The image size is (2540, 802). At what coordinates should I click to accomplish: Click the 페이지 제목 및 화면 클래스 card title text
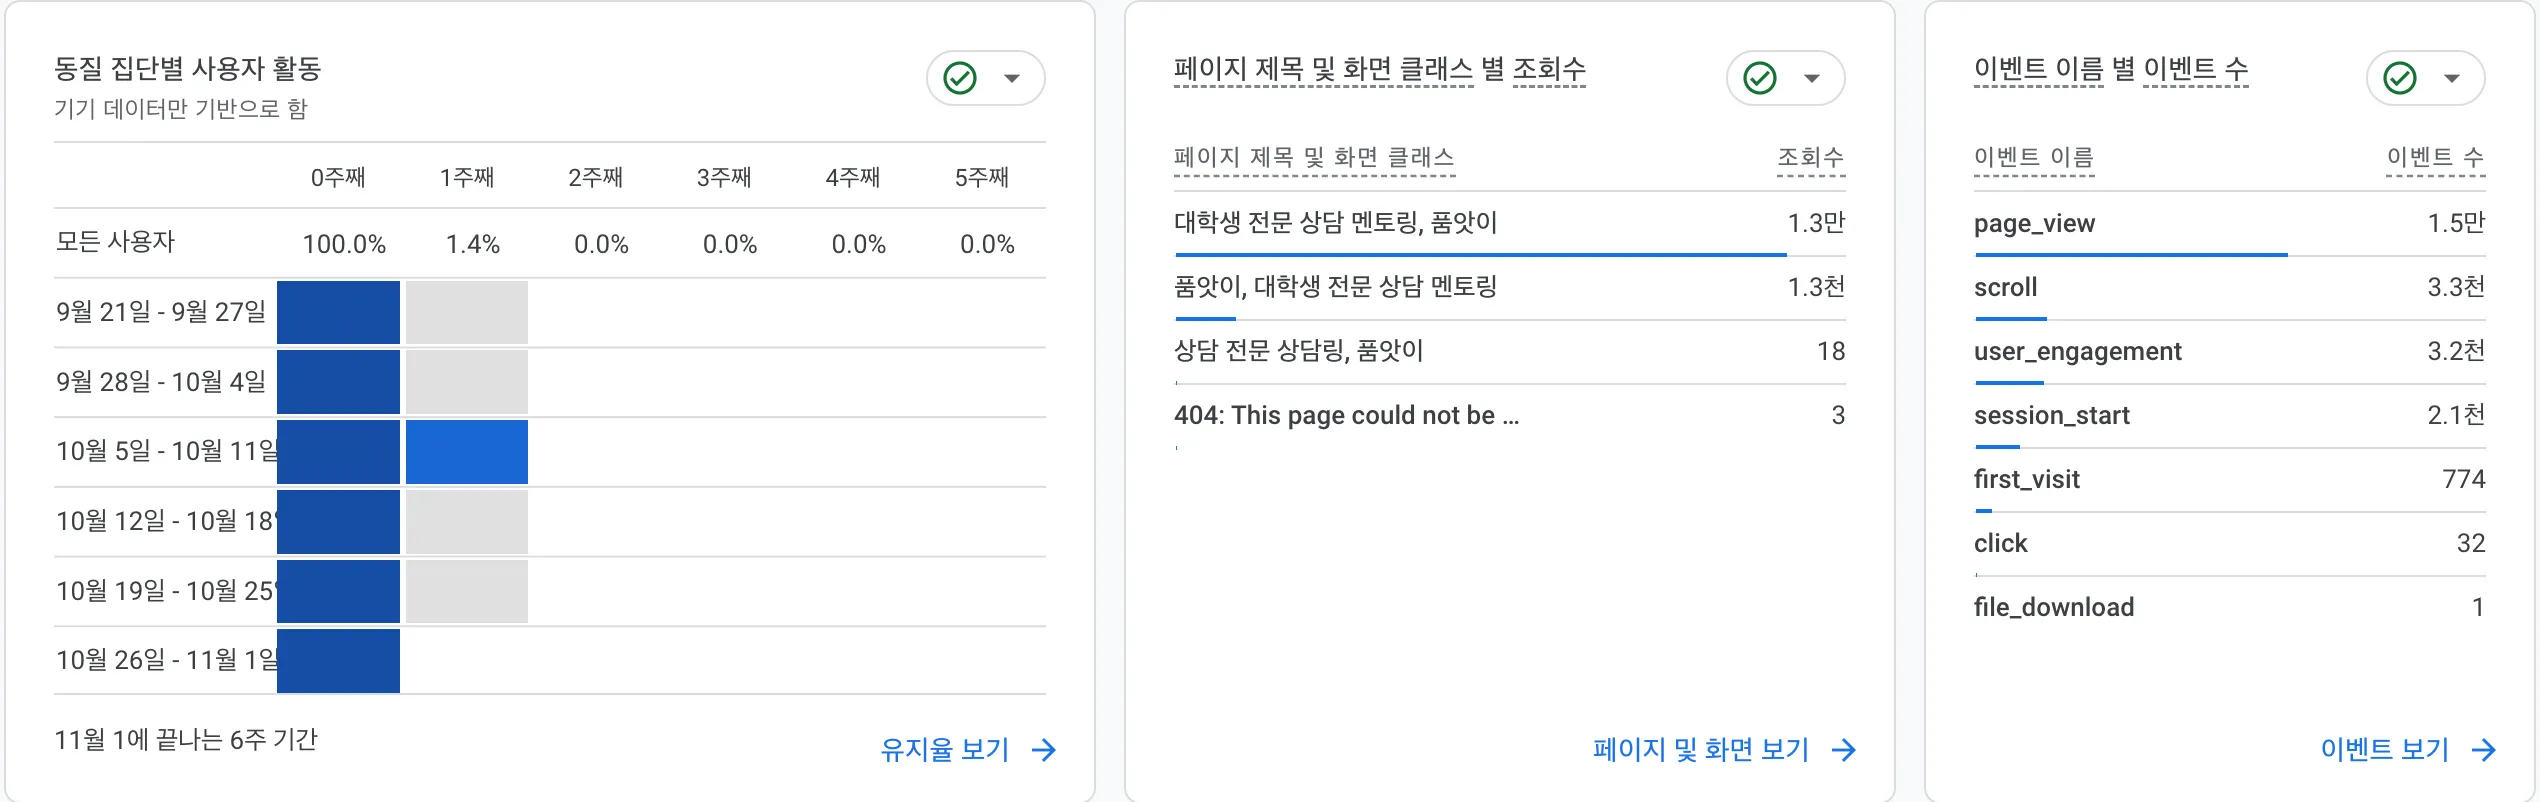[1323, 69]
